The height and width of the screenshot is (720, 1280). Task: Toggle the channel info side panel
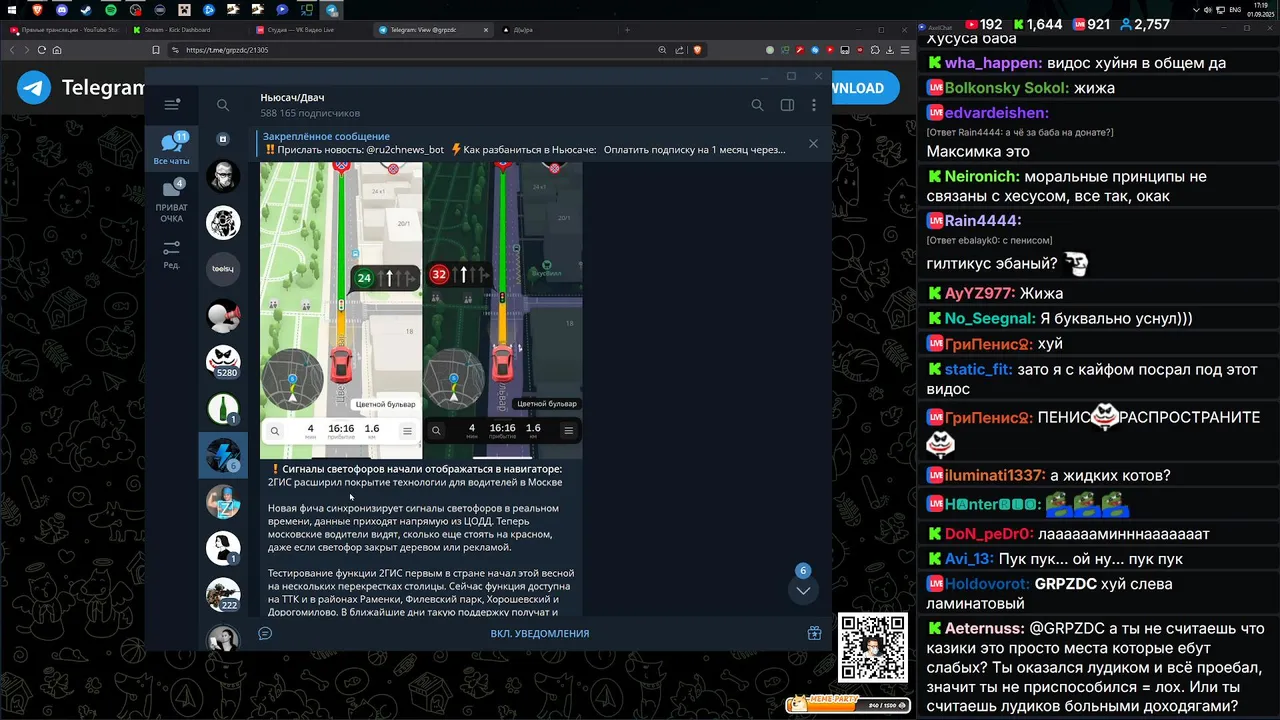(x=787, y=105)
